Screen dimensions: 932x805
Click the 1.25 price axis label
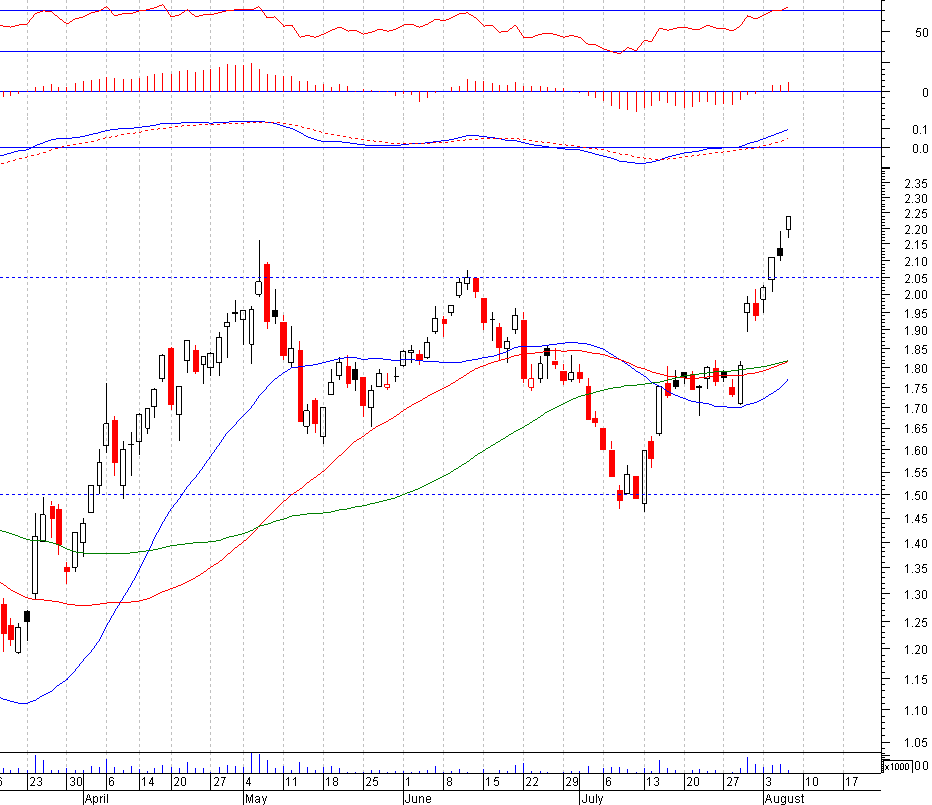coord(915,622)
